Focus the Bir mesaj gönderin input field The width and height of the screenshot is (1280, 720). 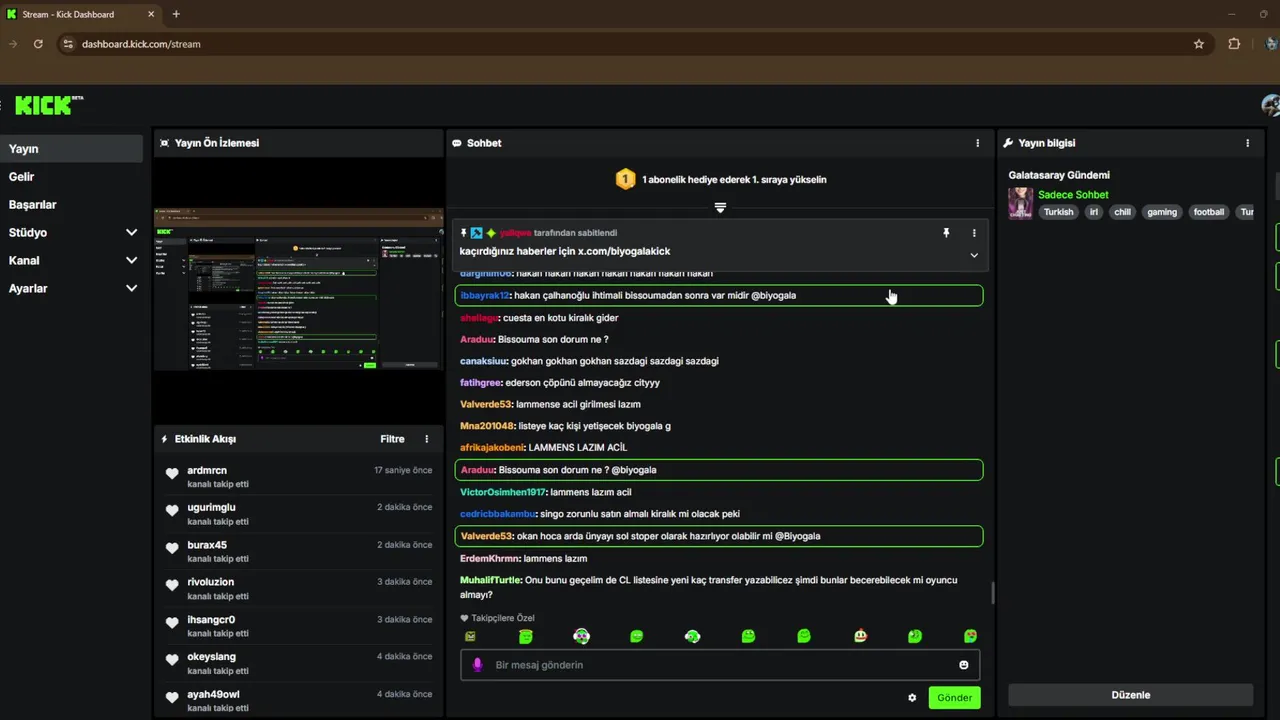[720, 665]
